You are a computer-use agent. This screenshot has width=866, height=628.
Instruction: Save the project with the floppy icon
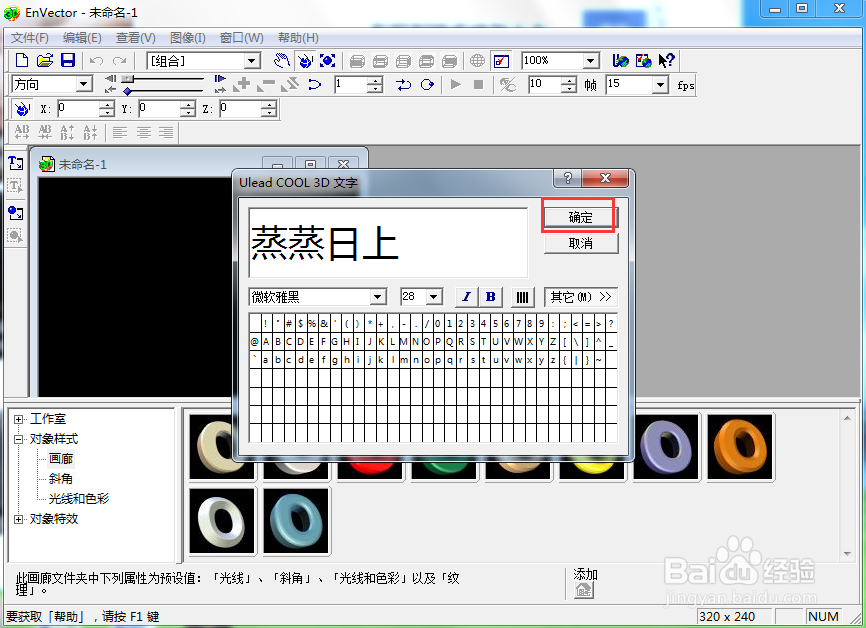68,60
